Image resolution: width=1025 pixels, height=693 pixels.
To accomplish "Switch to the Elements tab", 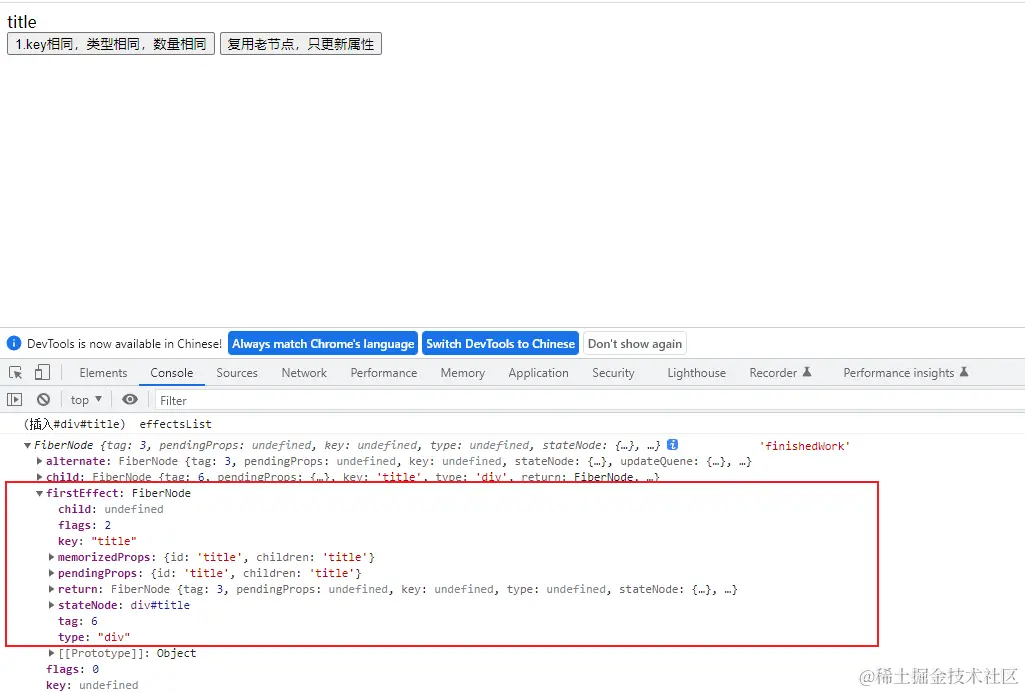I will click(x=103, y=373).
